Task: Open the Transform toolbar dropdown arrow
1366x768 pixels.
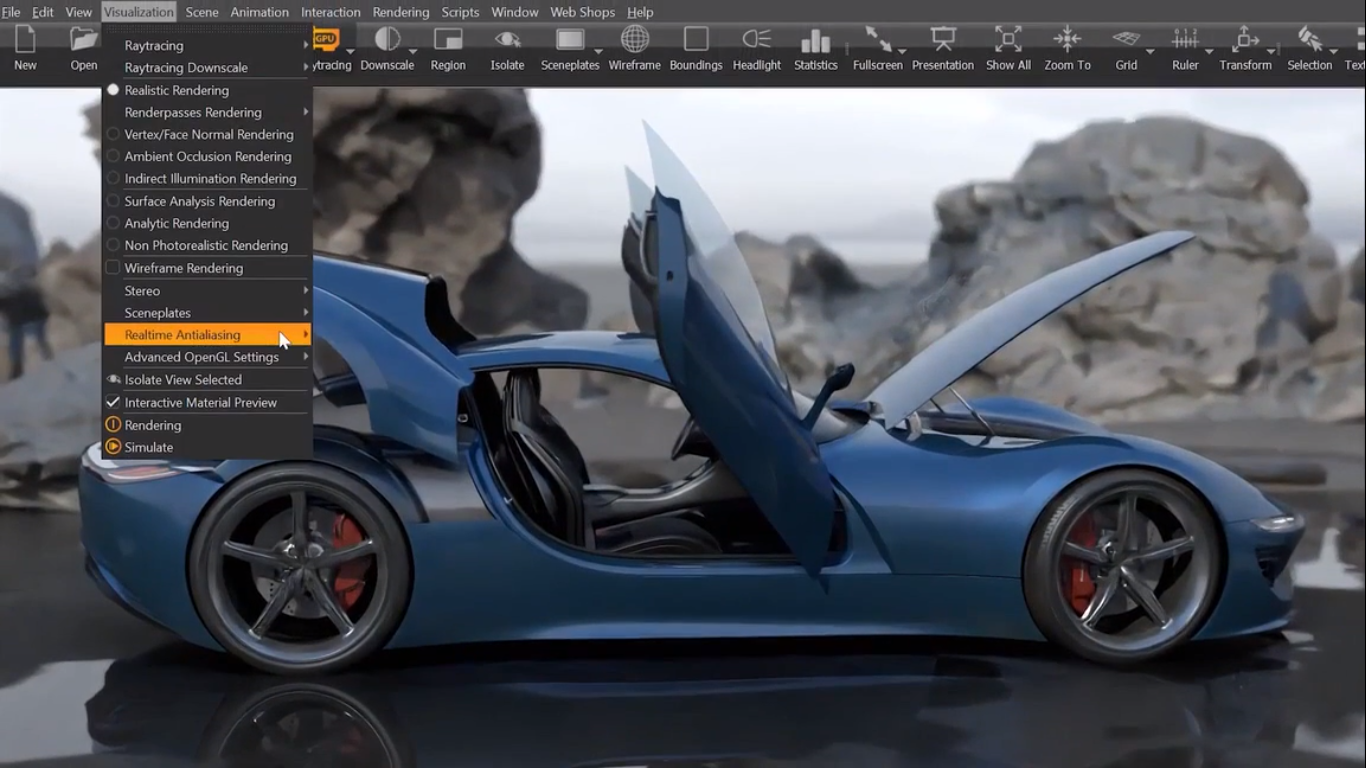Action: click(1271, 50)
